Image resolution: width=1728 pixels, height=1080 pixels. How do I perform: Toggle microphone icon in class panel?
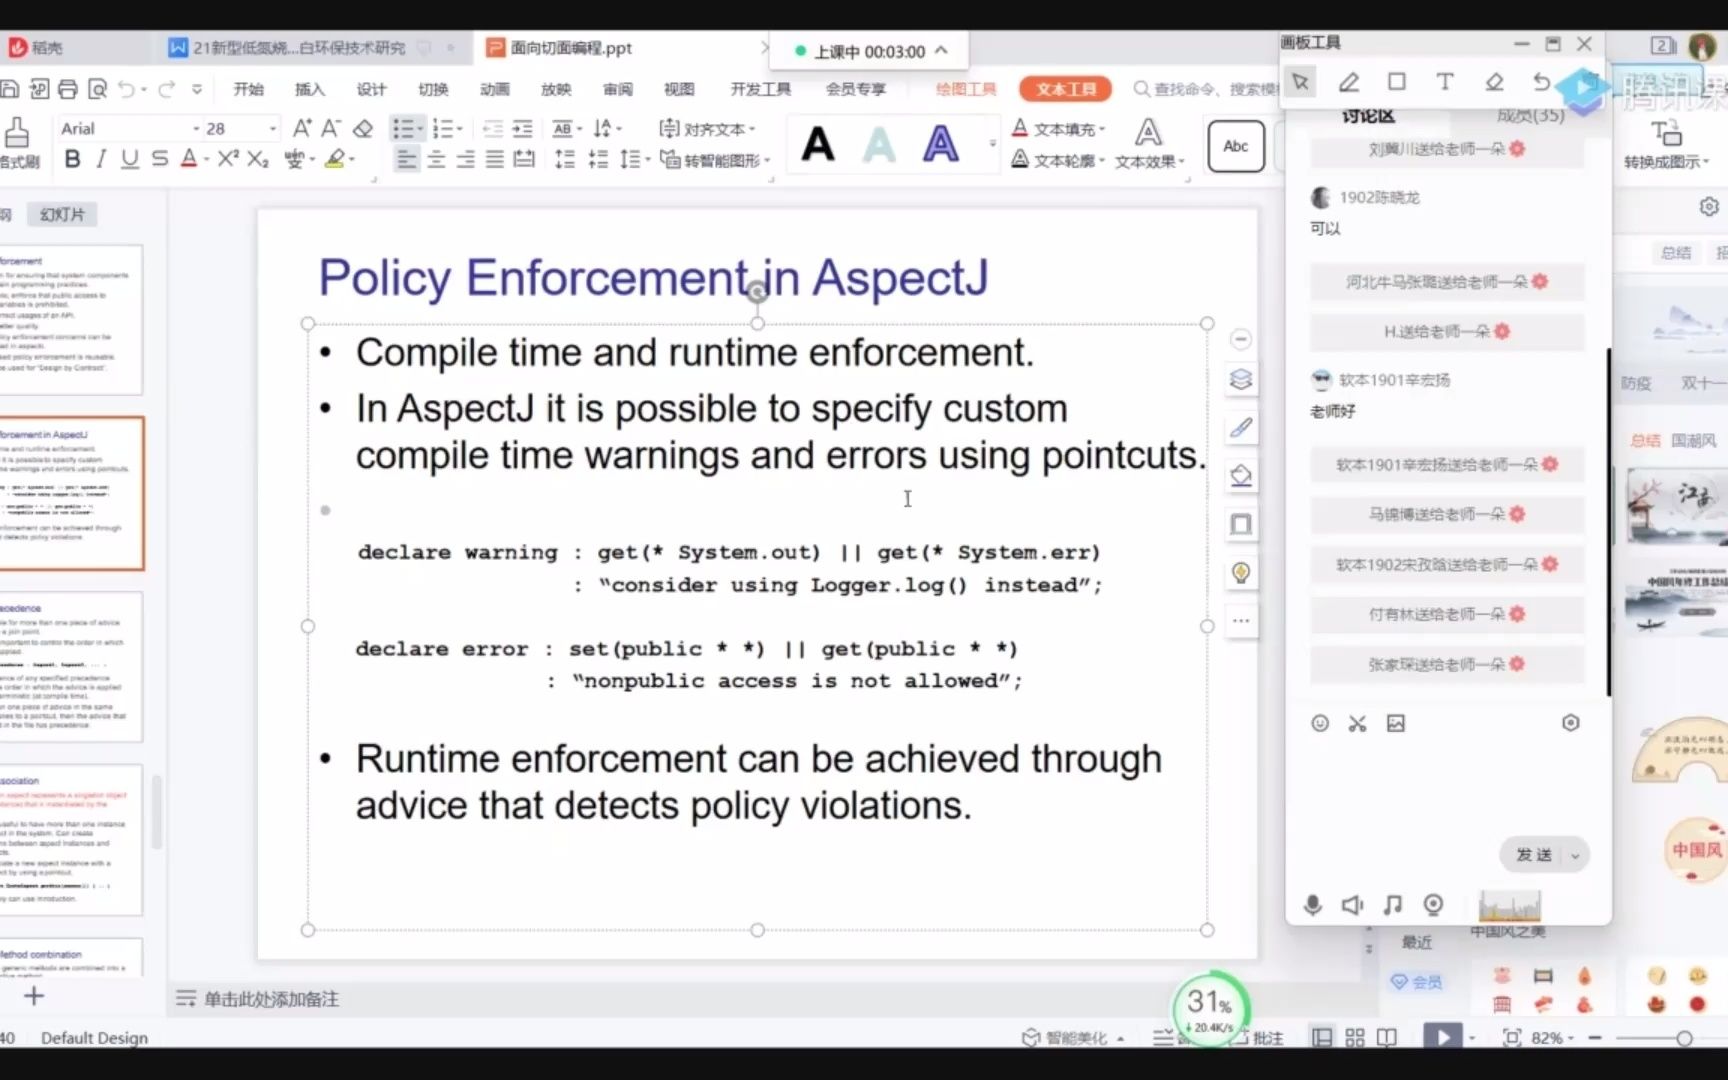1313,905
